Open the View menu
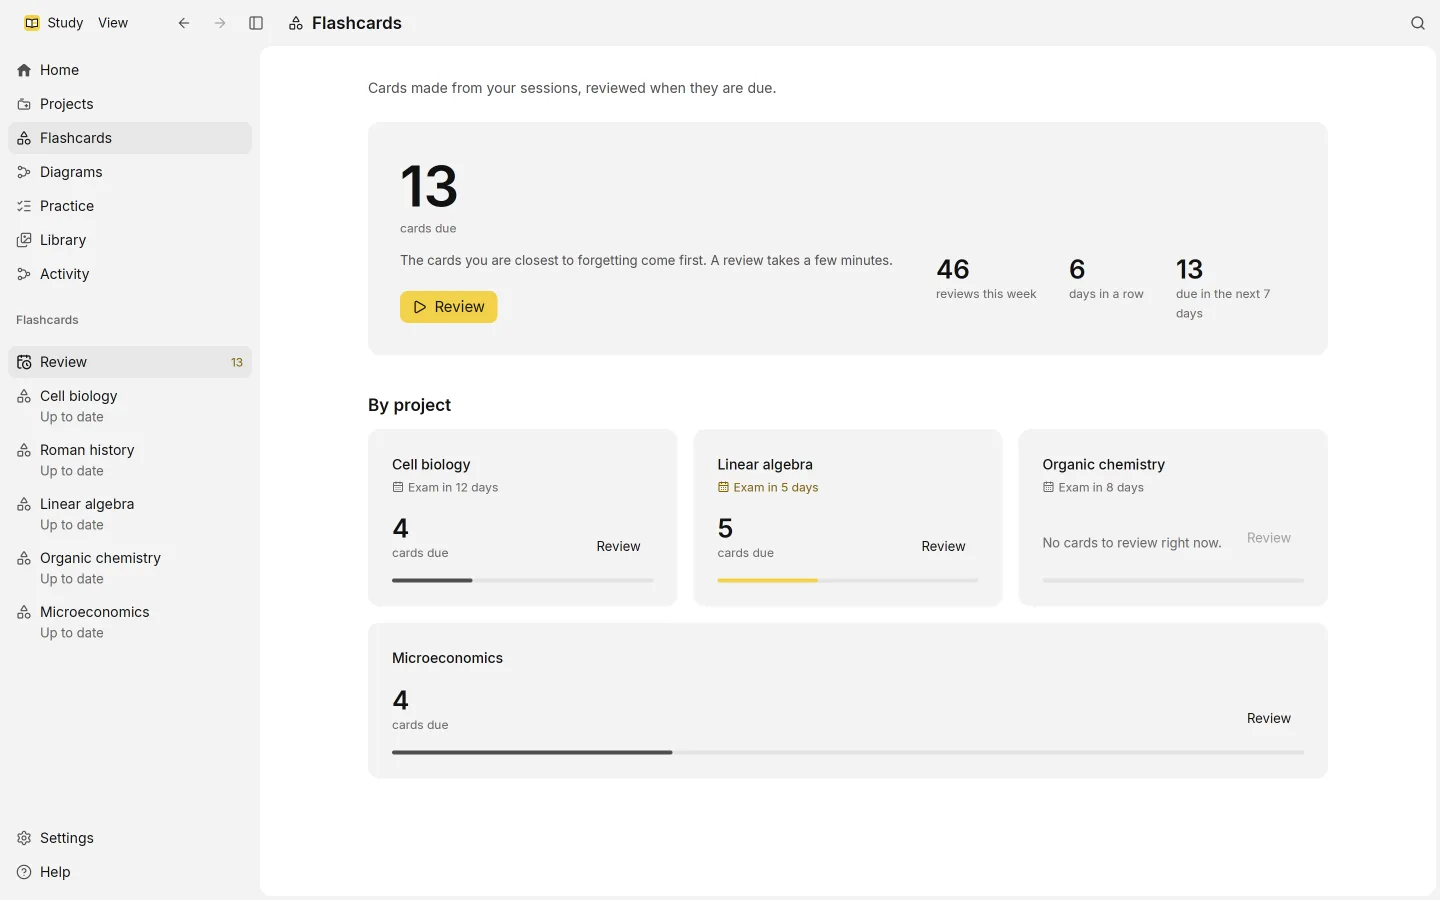The width and height of the screenshot is (1440, 900). click(113, 23)
